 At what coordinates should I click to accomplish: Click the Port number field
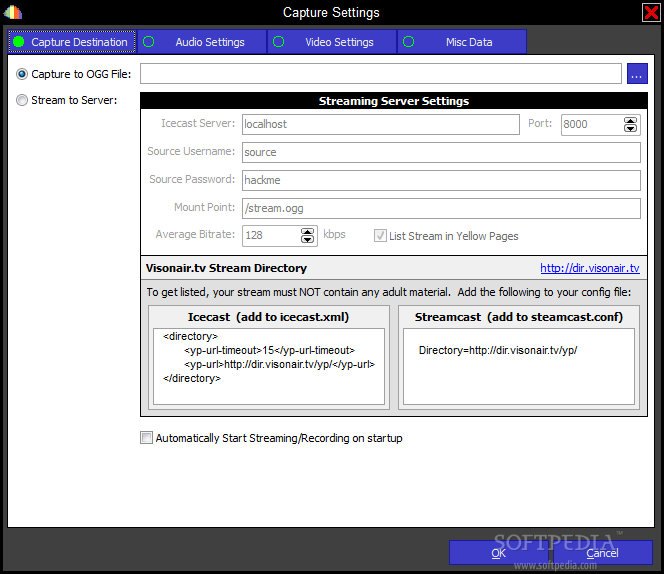(592, 125)
